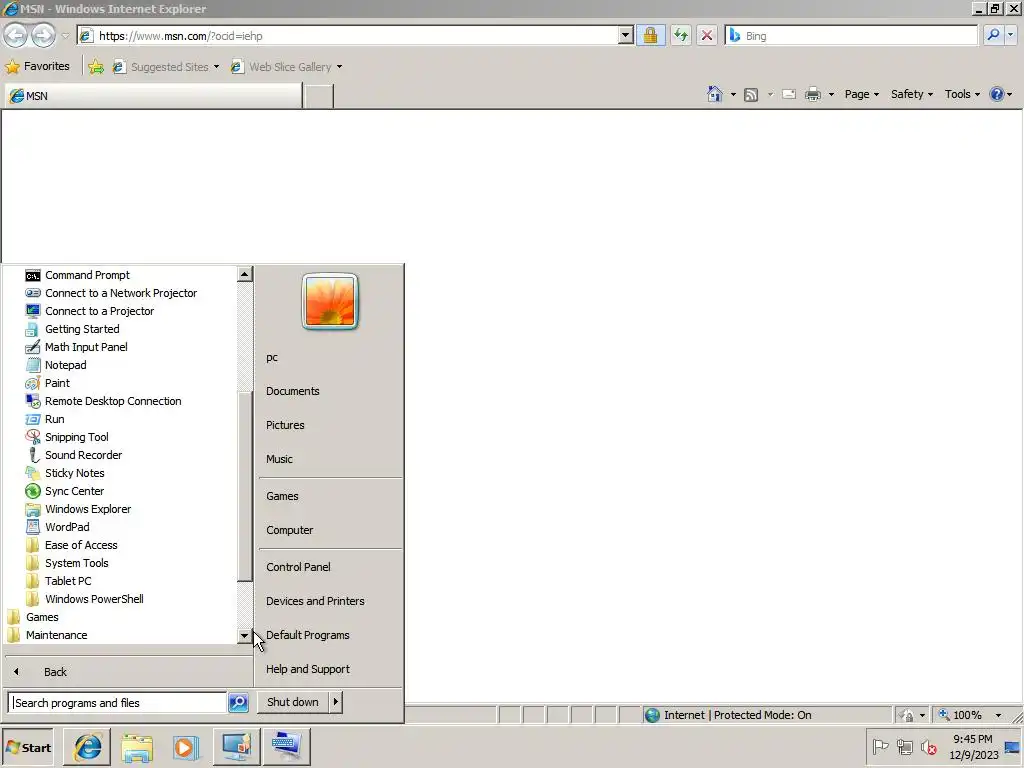This screenshot has width=1024, height=768.
Task: Click the Shut down button
Action: coord(293,702)
